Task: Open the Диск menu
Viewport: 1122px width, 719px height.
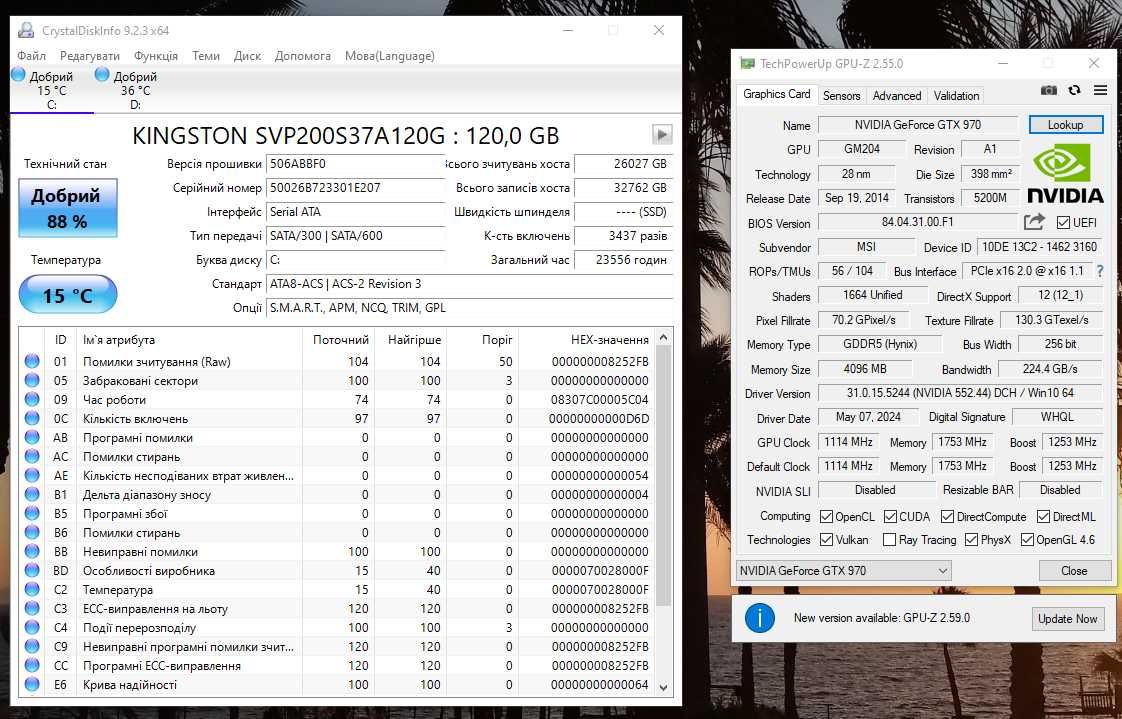Action: (248, 56)
